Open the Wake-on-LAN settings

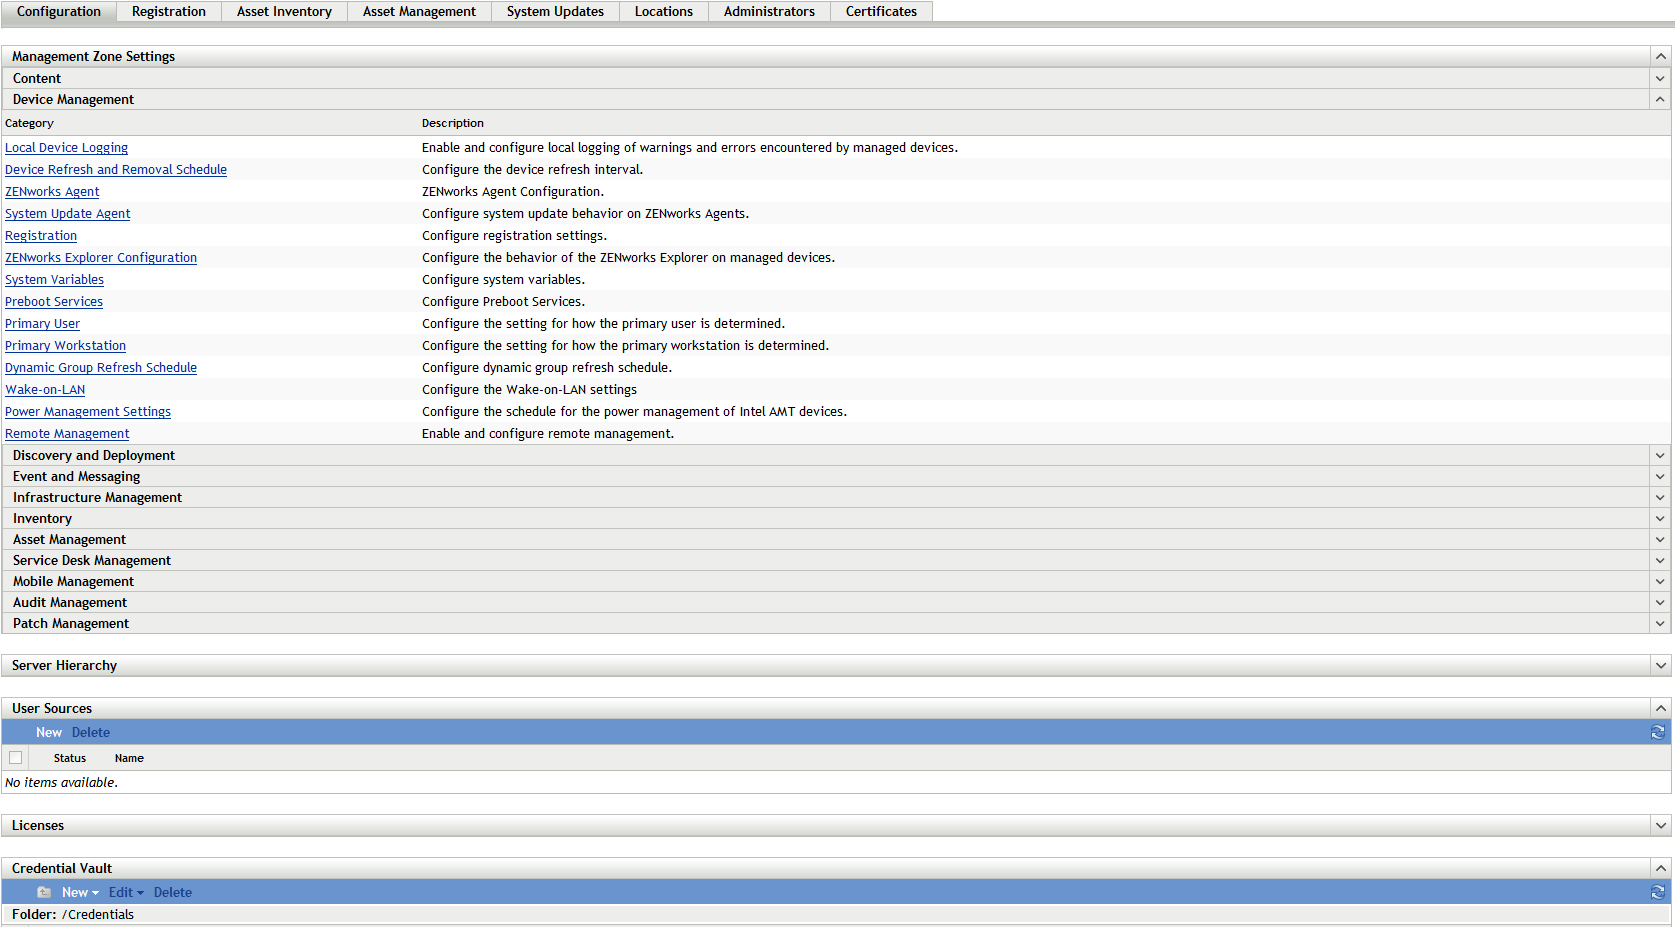[x=44, y=389]
